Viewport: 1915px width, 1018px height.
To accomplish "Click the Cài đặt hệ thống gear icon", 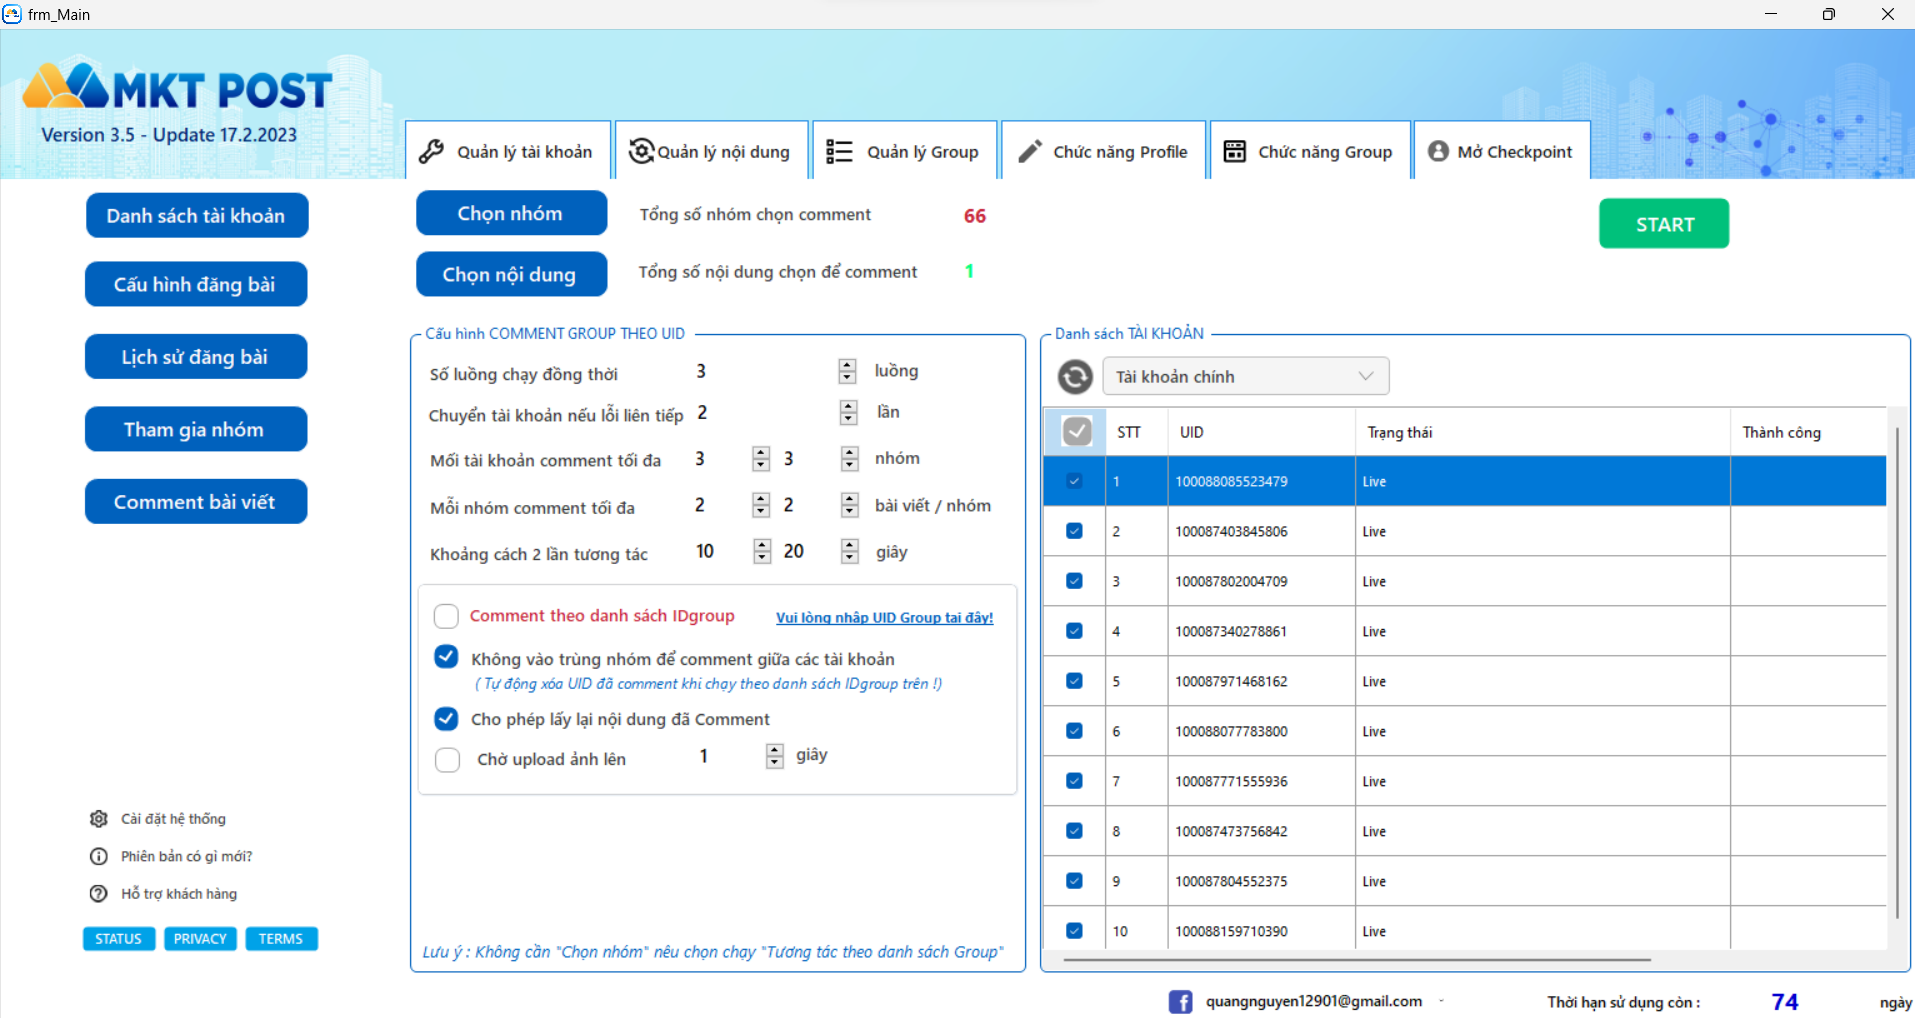I will [x=98, y=819].
